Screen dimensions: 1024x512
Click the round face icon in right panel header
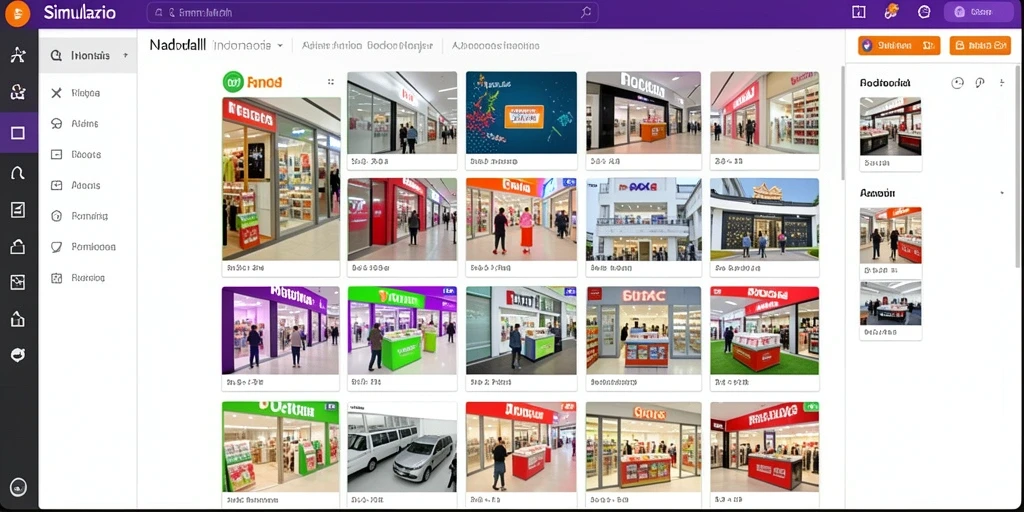(957, 82)
